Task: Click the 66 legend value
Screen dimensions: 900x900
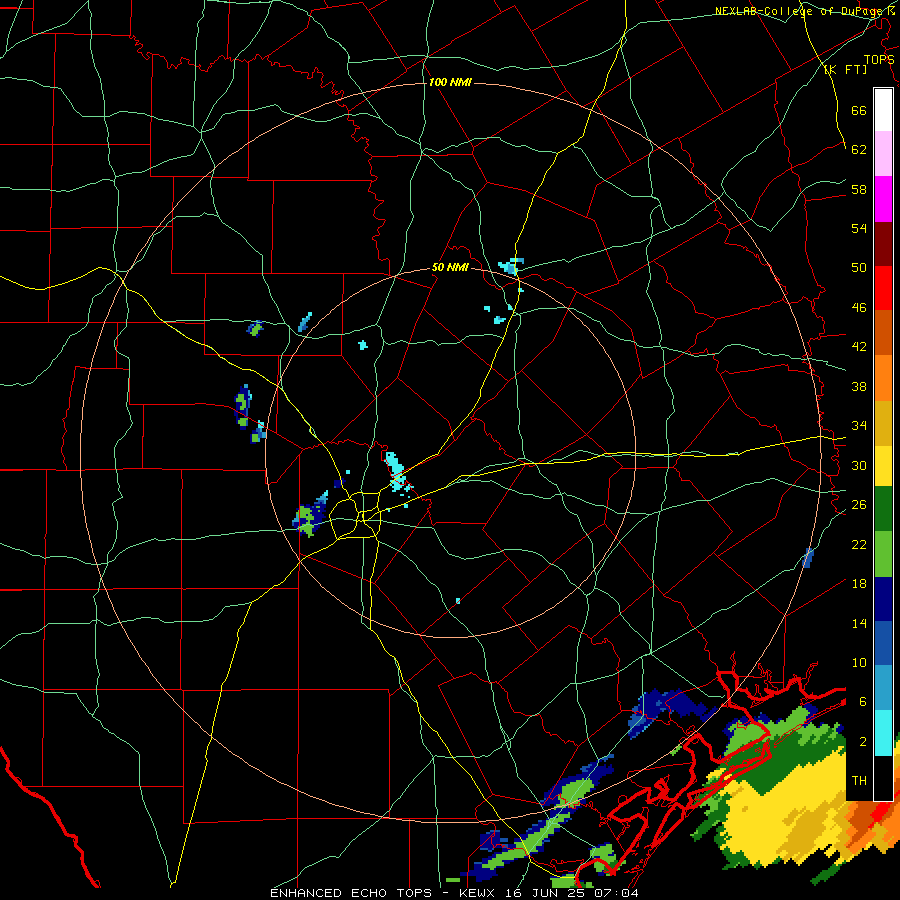Action: tap(859, 110)
